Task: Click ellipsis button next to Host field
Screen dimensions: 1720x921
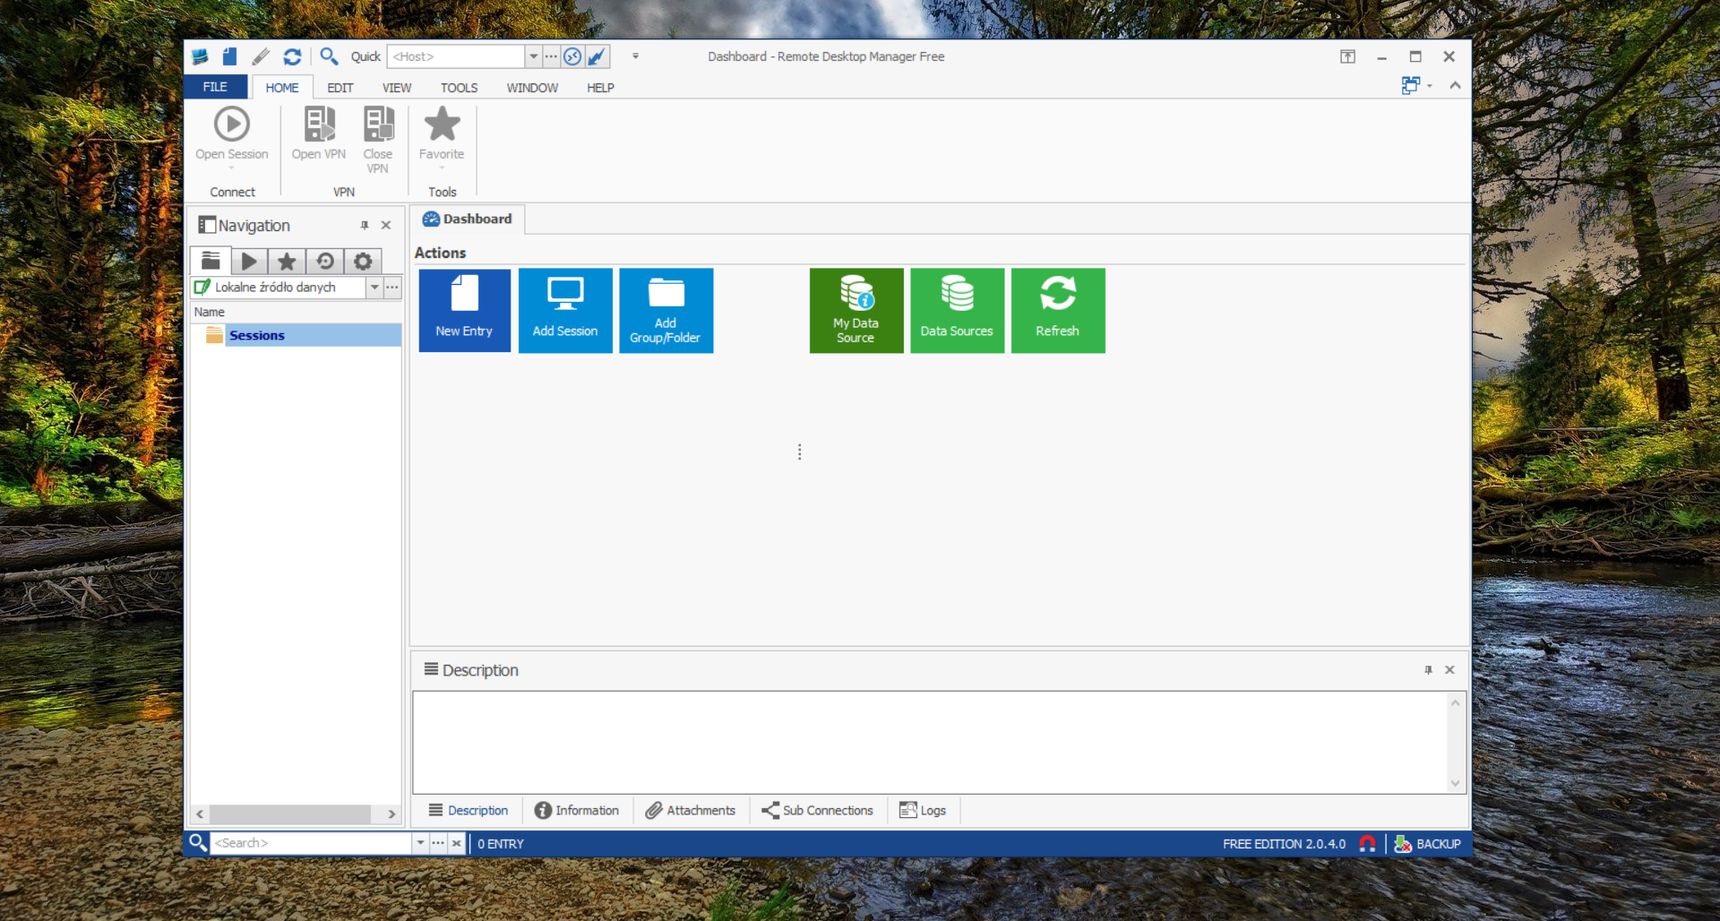Action: click(x=551, y=57)
